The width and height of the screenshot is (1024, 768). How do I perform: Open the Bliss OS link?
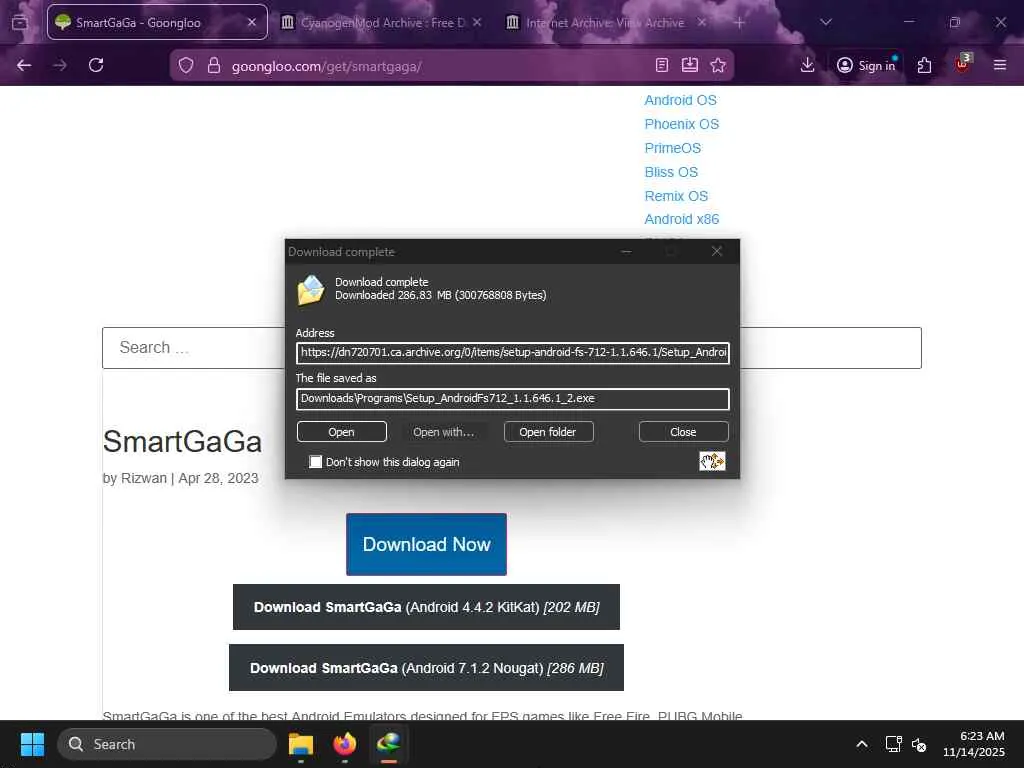[x=671, y=172]
